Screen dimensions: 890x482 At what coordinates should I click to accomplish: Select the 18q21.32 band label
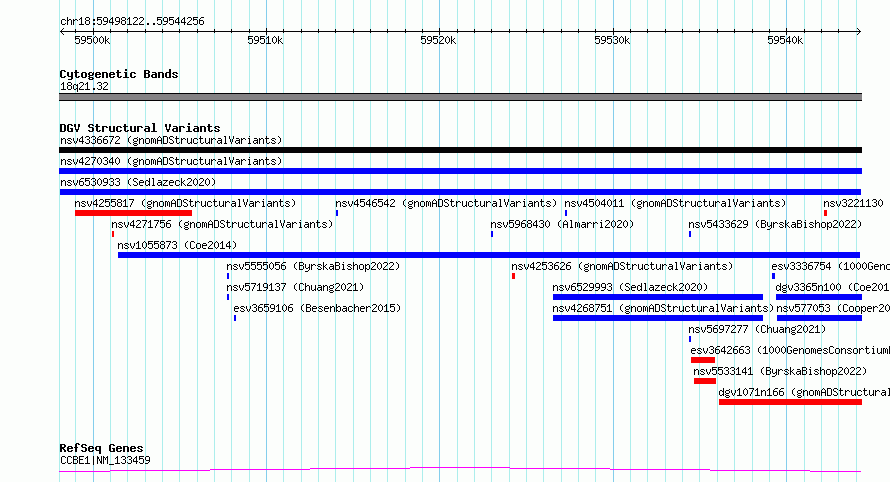[x=85, y=86]
